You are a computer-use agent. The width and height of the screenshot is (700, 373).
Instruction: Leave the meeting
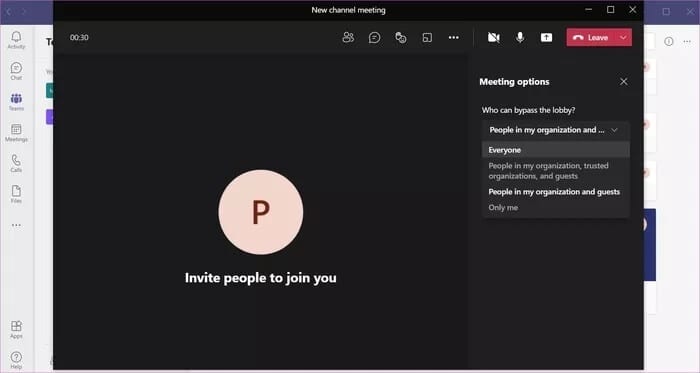[x=591, y=37]
